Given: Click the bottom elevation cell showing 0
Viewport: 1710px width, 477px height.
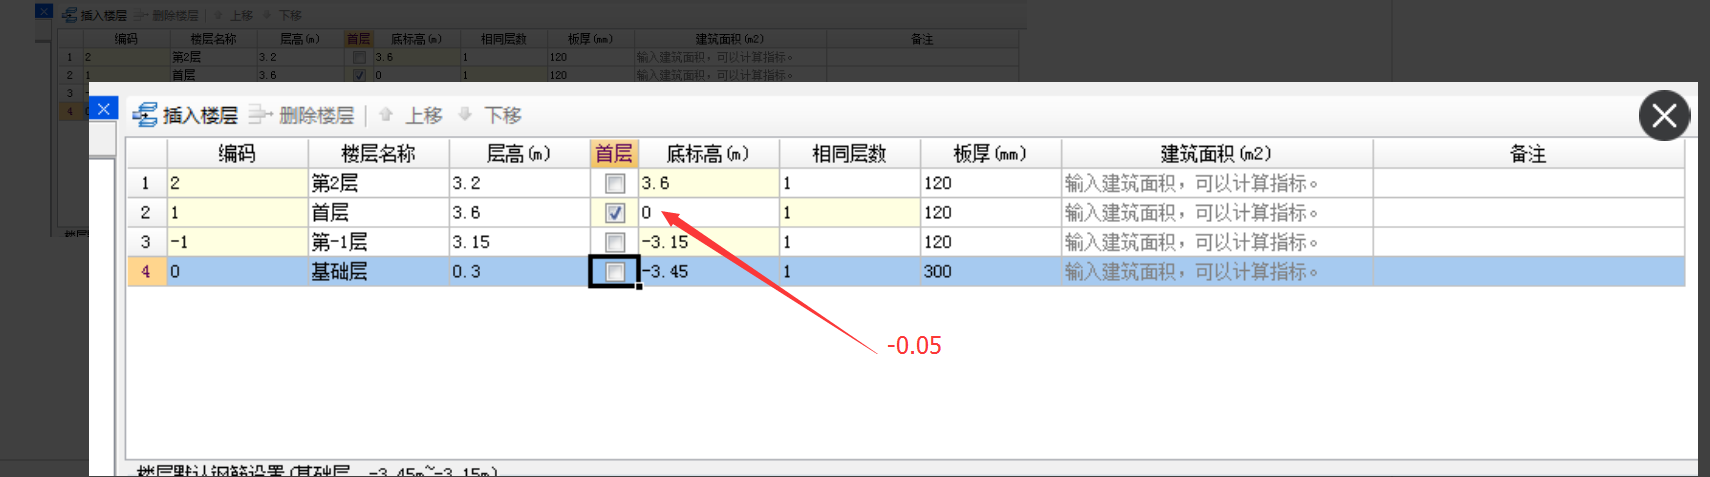Looking at the screenshot, I should (708, 212).
